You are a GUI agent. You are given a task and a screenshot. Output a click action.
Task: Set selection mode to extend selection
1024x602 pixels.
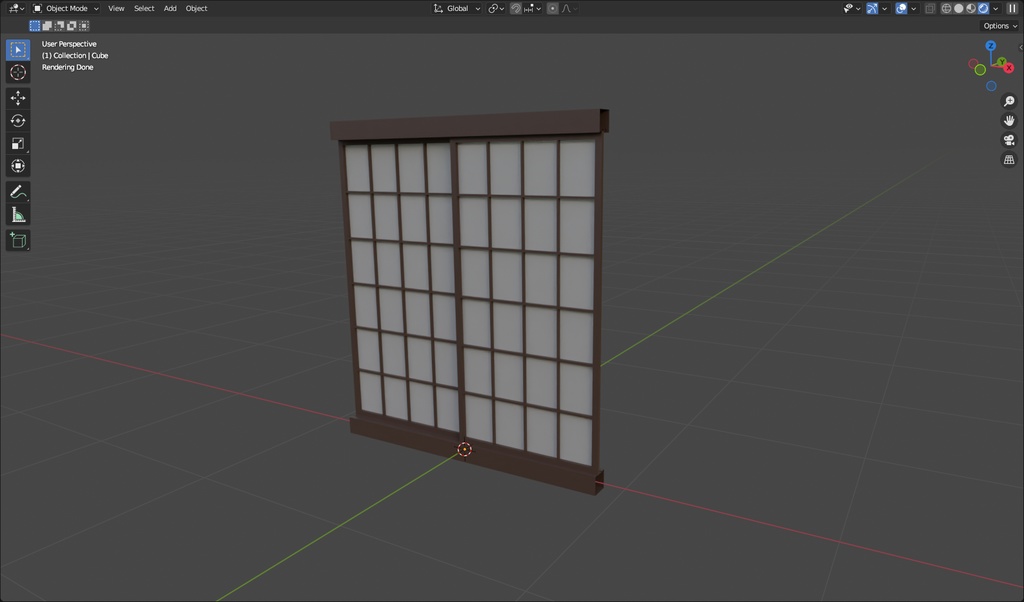click(47, 25)
